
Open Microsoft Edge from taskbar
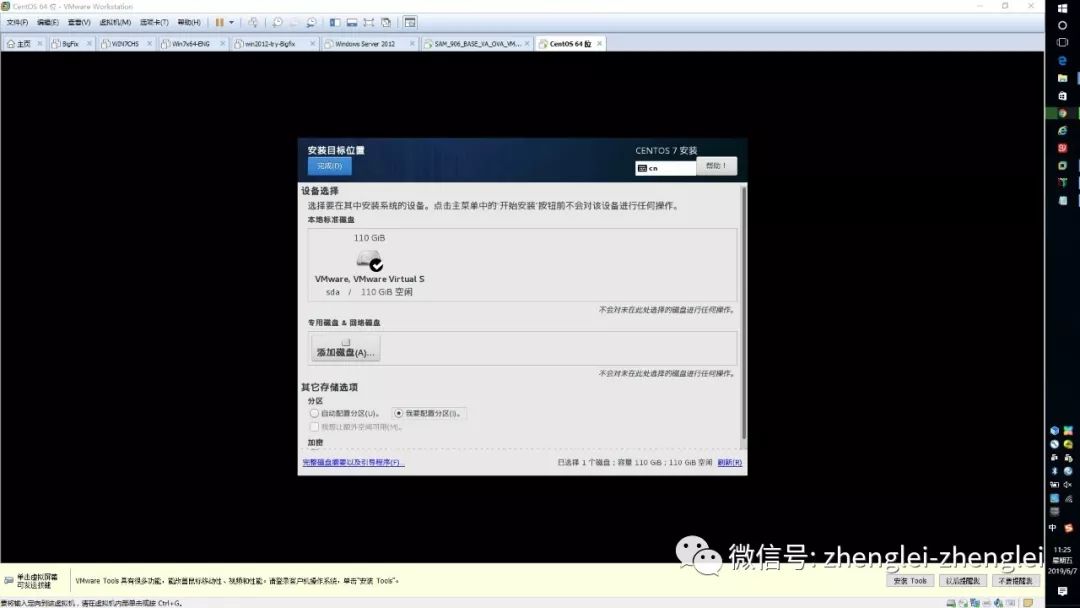pos(1062,61)
